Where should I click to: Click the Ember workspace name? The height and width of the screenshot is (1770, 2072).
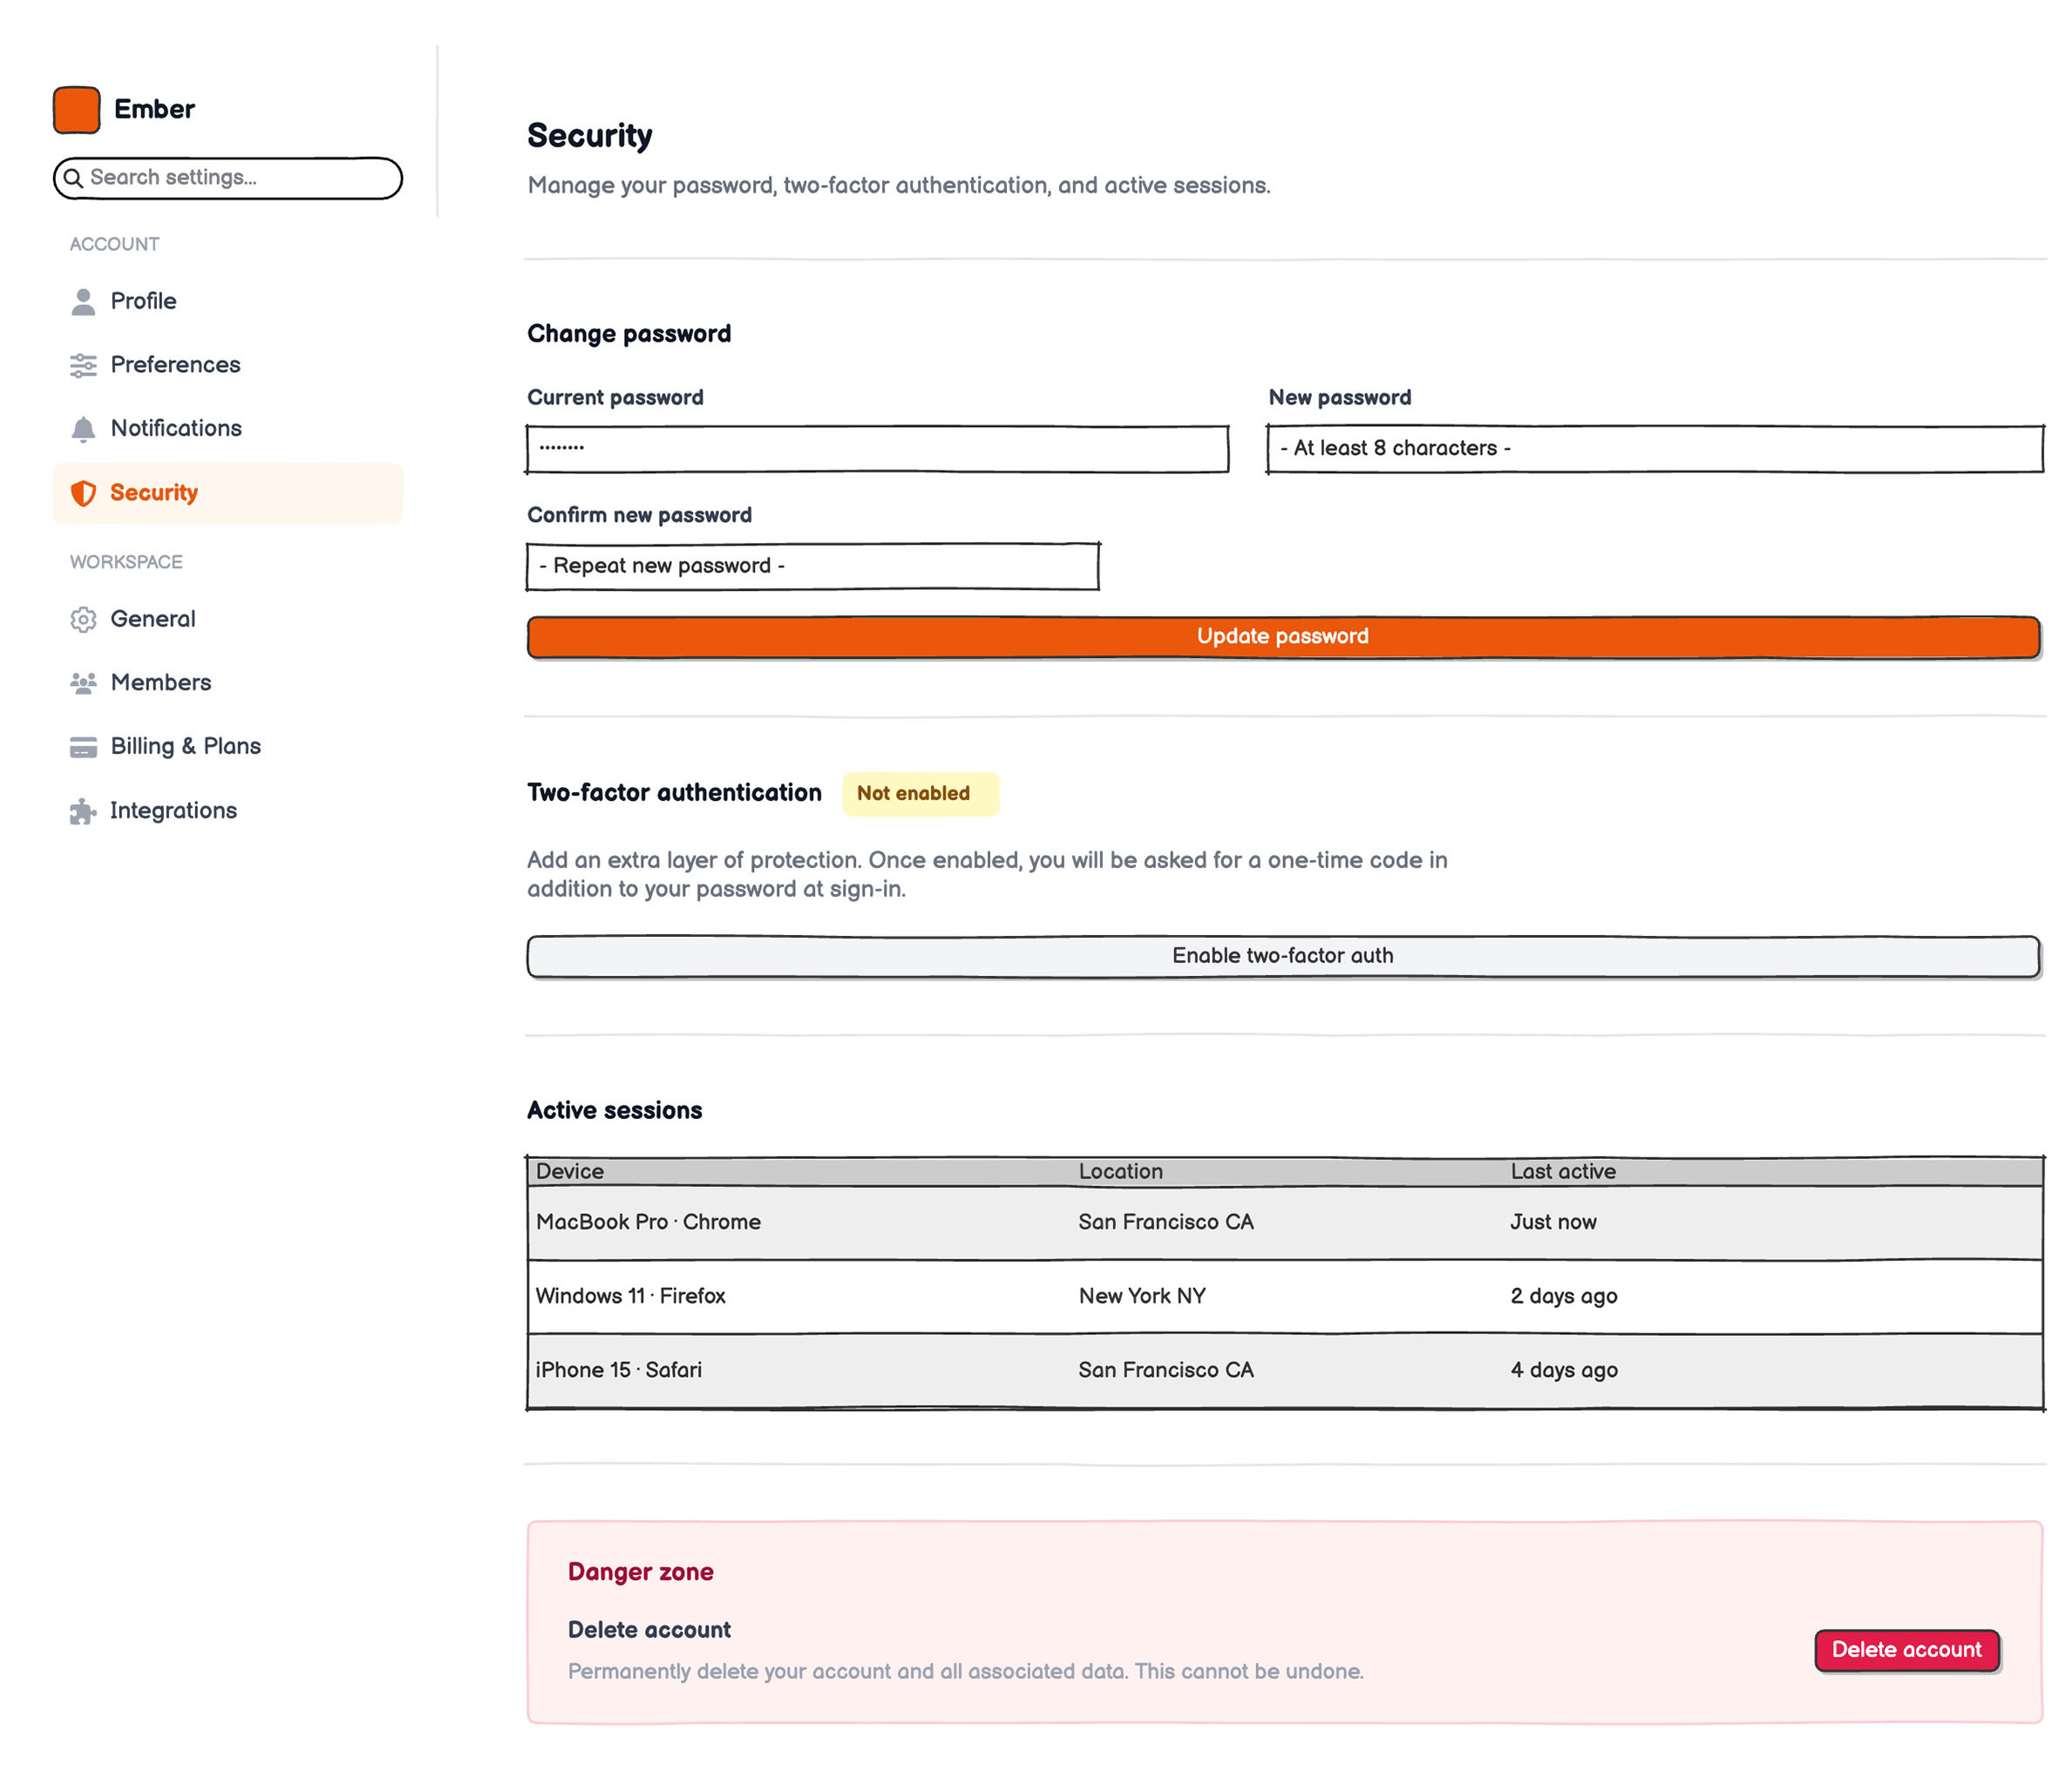[x=154, y=109]
